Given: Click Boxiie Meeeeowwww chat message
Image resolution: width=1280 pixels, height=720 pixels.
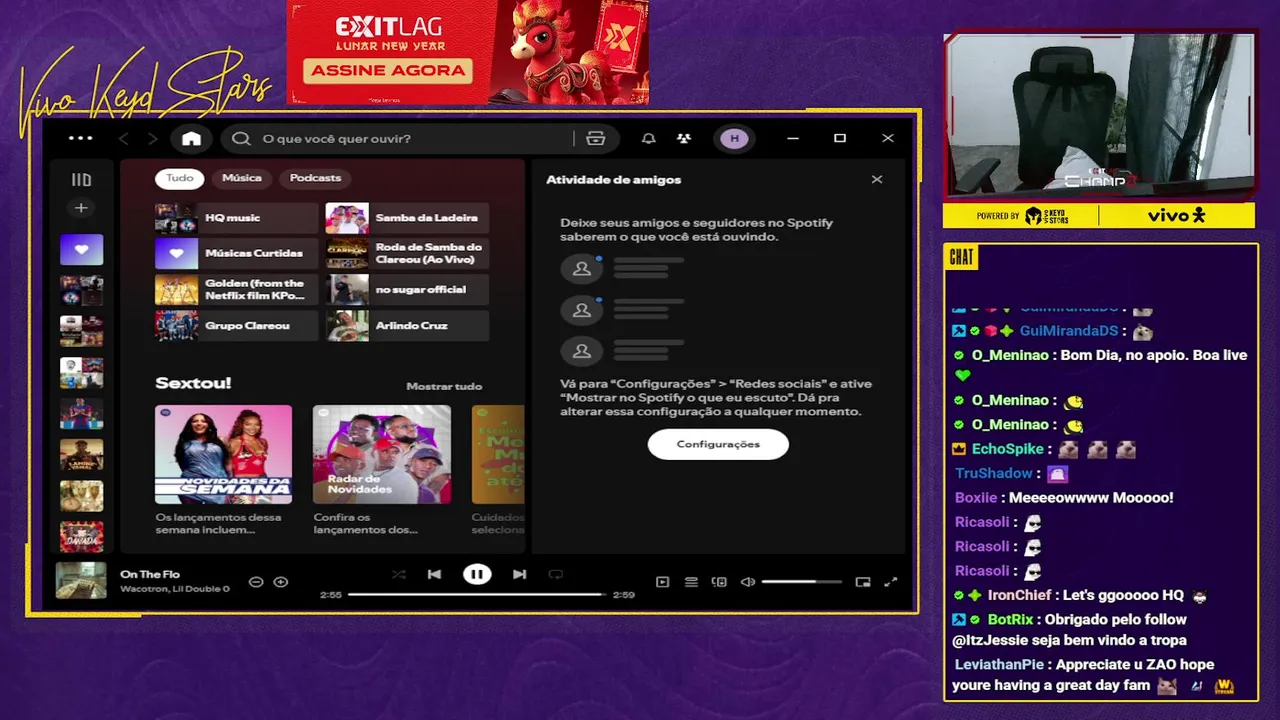Looking at the screenshot, I should (1064, 498).
